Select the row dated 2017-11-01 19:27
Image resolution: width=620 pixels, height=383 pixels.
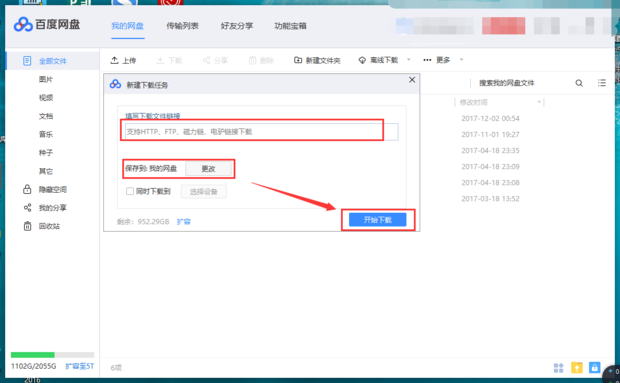coord(490,134)
